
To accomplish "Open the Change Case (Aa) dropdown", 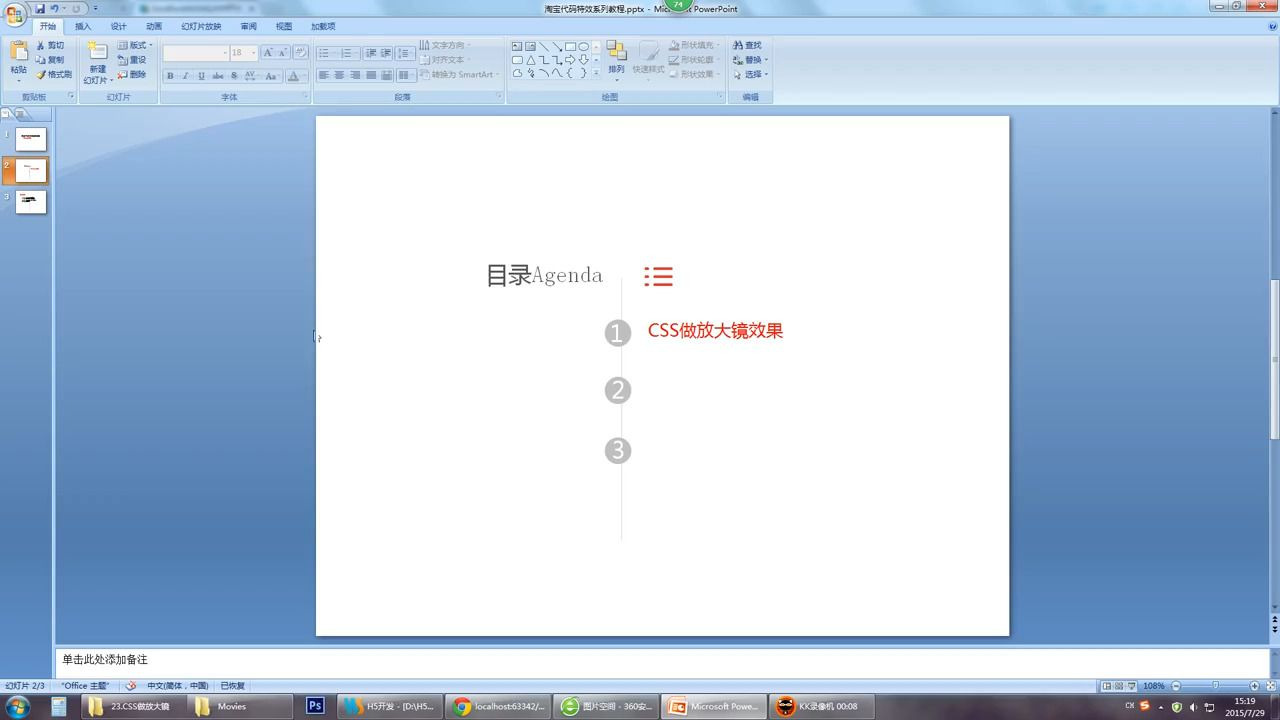I will 271,76.
